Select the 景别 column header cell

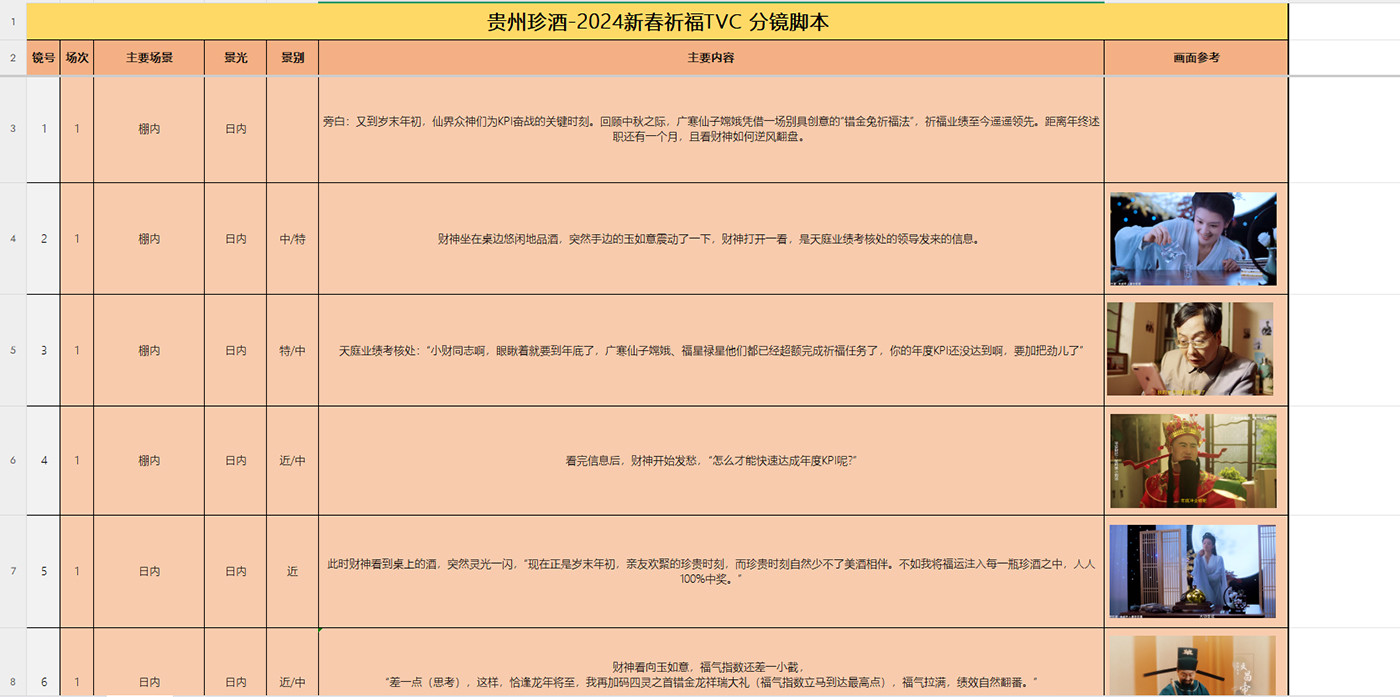pyautogui.click(x=292, y=58)
